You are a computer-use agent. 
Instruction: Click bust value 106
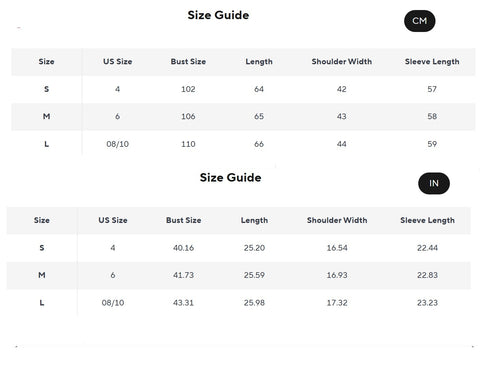coord(188,116)
